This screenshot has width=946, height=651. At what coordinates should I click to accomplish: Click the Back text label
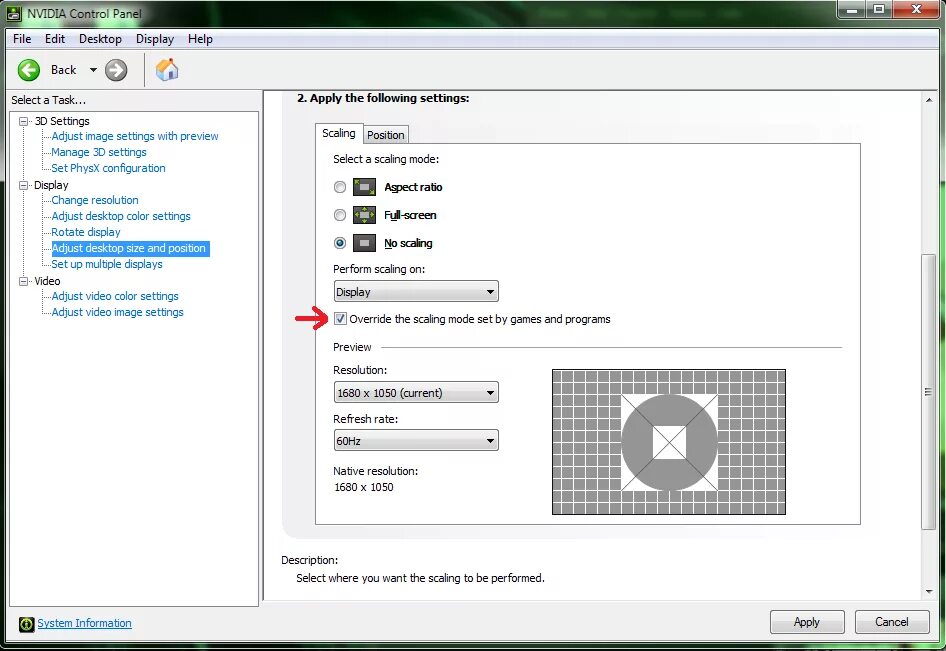tap(63, 70)
